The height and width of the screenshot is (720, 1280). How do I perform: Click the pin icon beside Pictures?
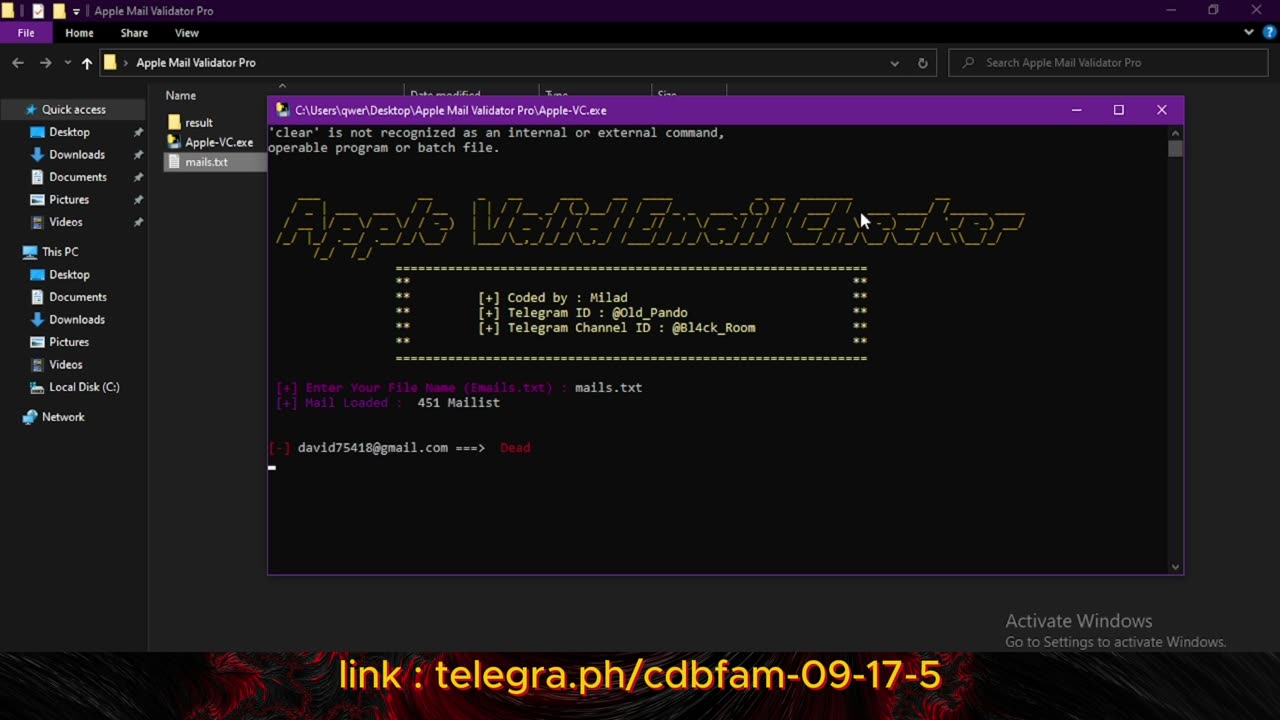(x=138, y=200)
